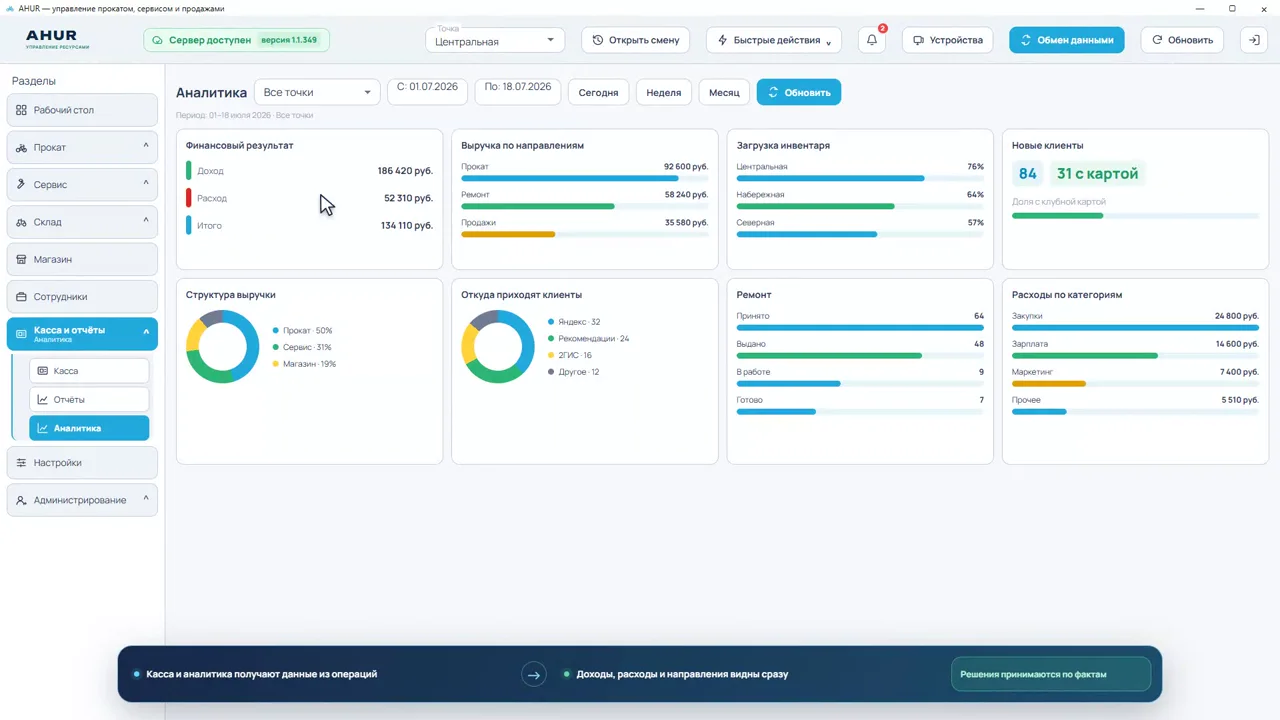
Task: Click the notifications bell icon
Action: (872, 40)
